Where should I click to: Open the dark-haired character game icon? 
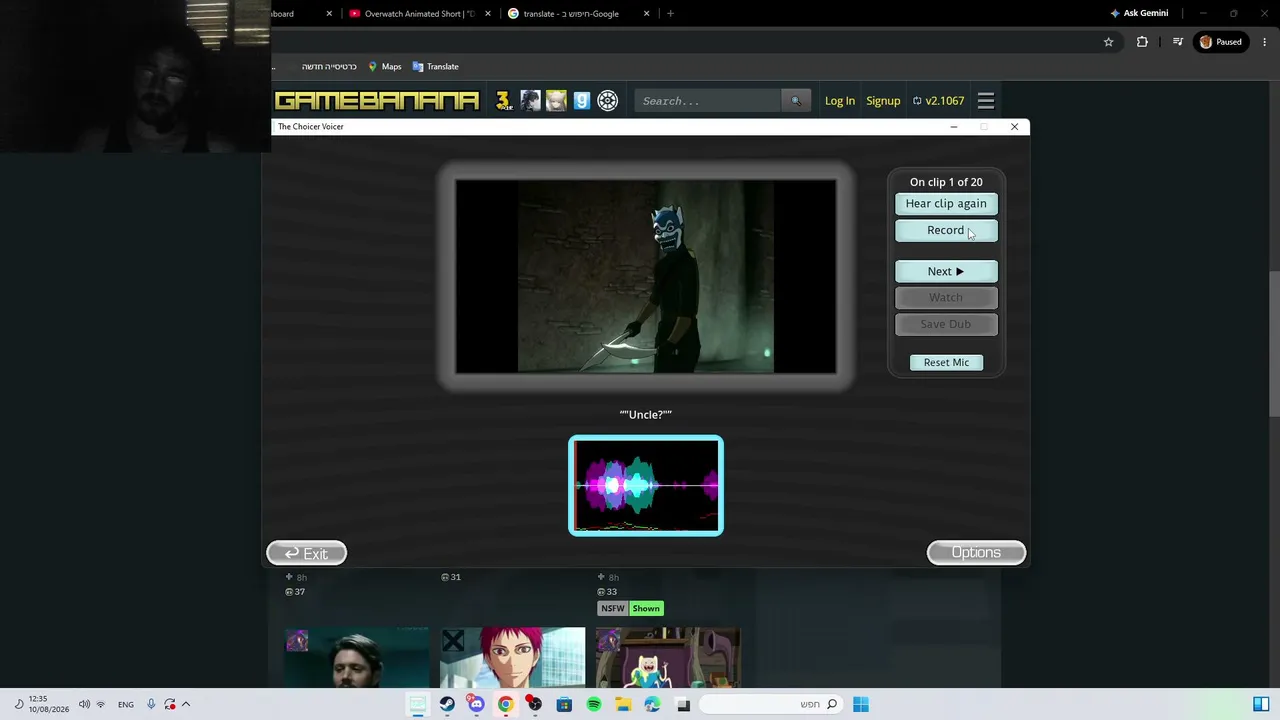click(x=530, y=101)
